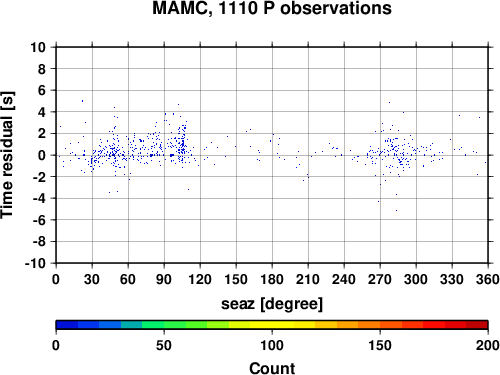Click the x-axis tick label 90

coord(164,279)
